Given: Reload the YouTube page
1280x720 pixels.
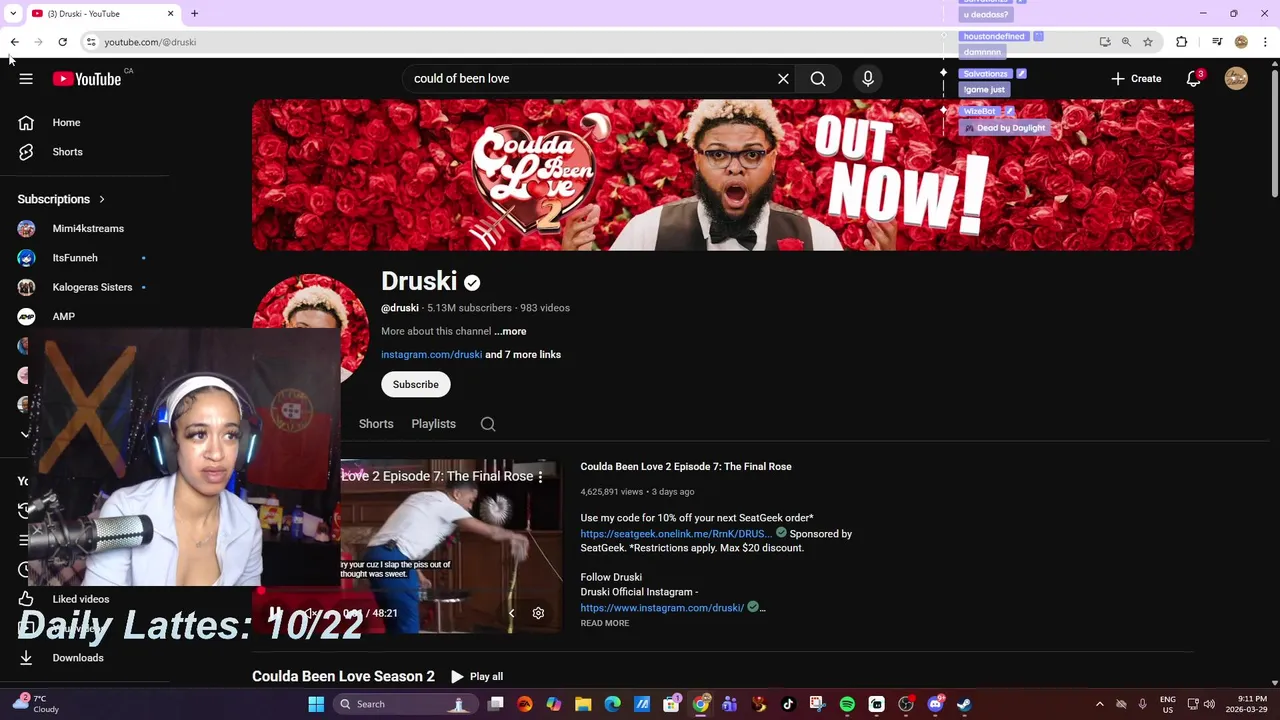Looking at the screenshot, I should (62, 42).
